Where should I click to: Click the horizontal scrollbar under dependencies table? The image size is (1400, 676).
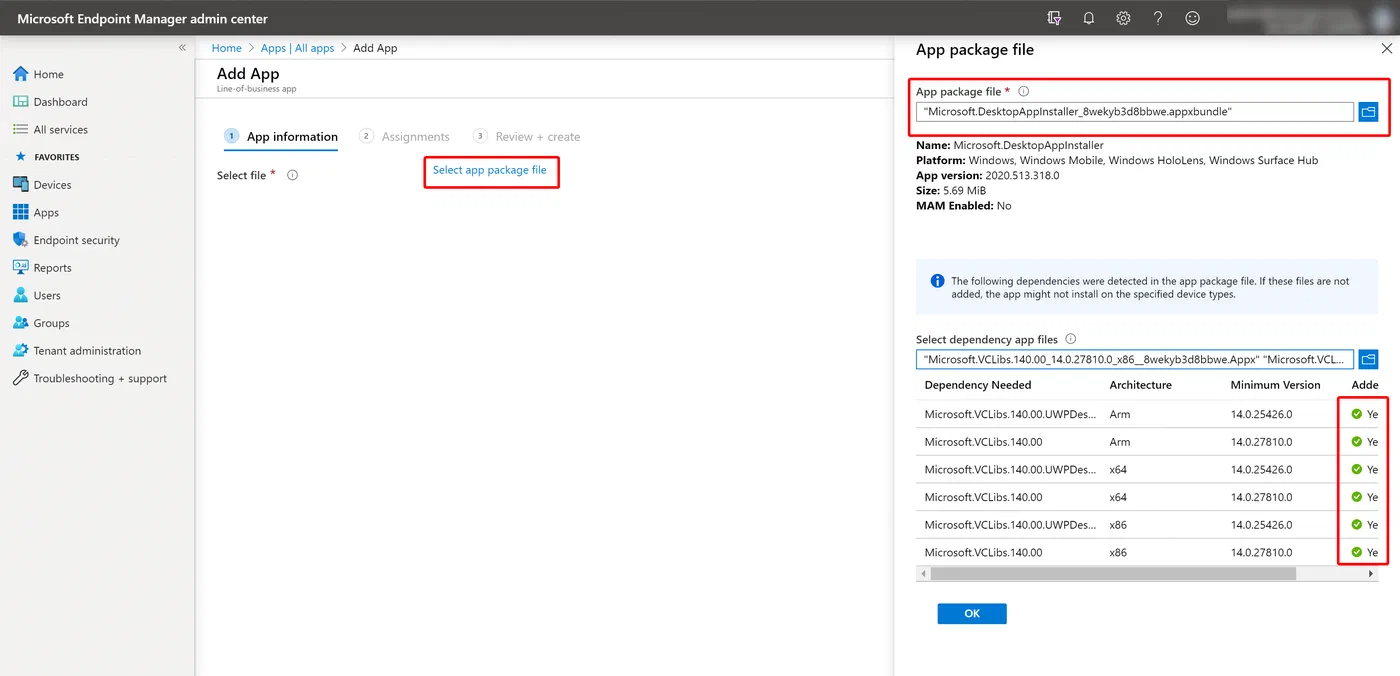pyautogui.click(x=1113, y=574)
